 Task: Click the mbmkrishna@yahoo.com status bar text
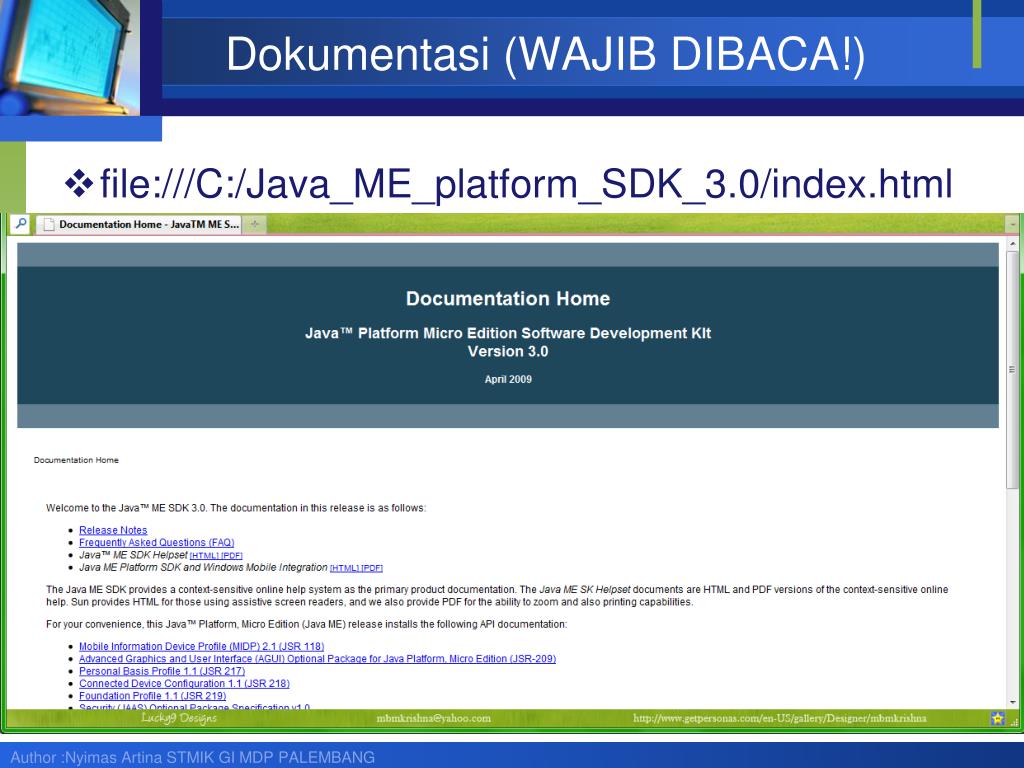(x=434, y=718)
